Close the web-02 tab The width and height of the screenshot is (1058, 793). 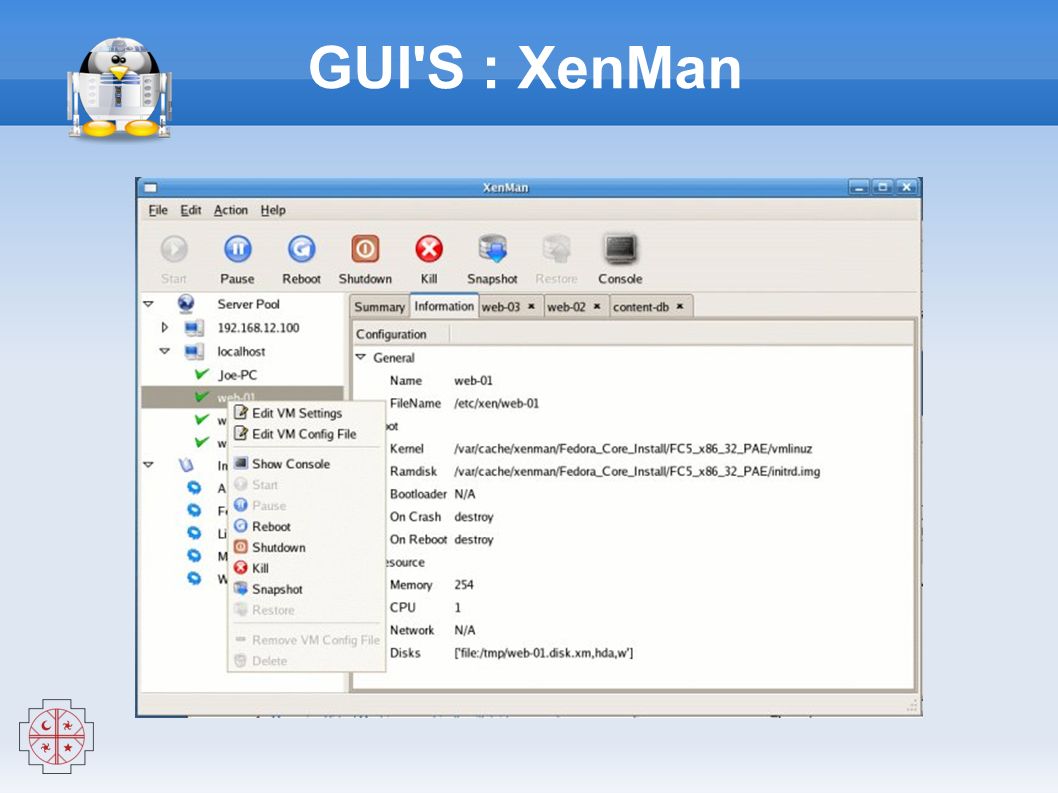pyautogui.click(x=597, y=306)
